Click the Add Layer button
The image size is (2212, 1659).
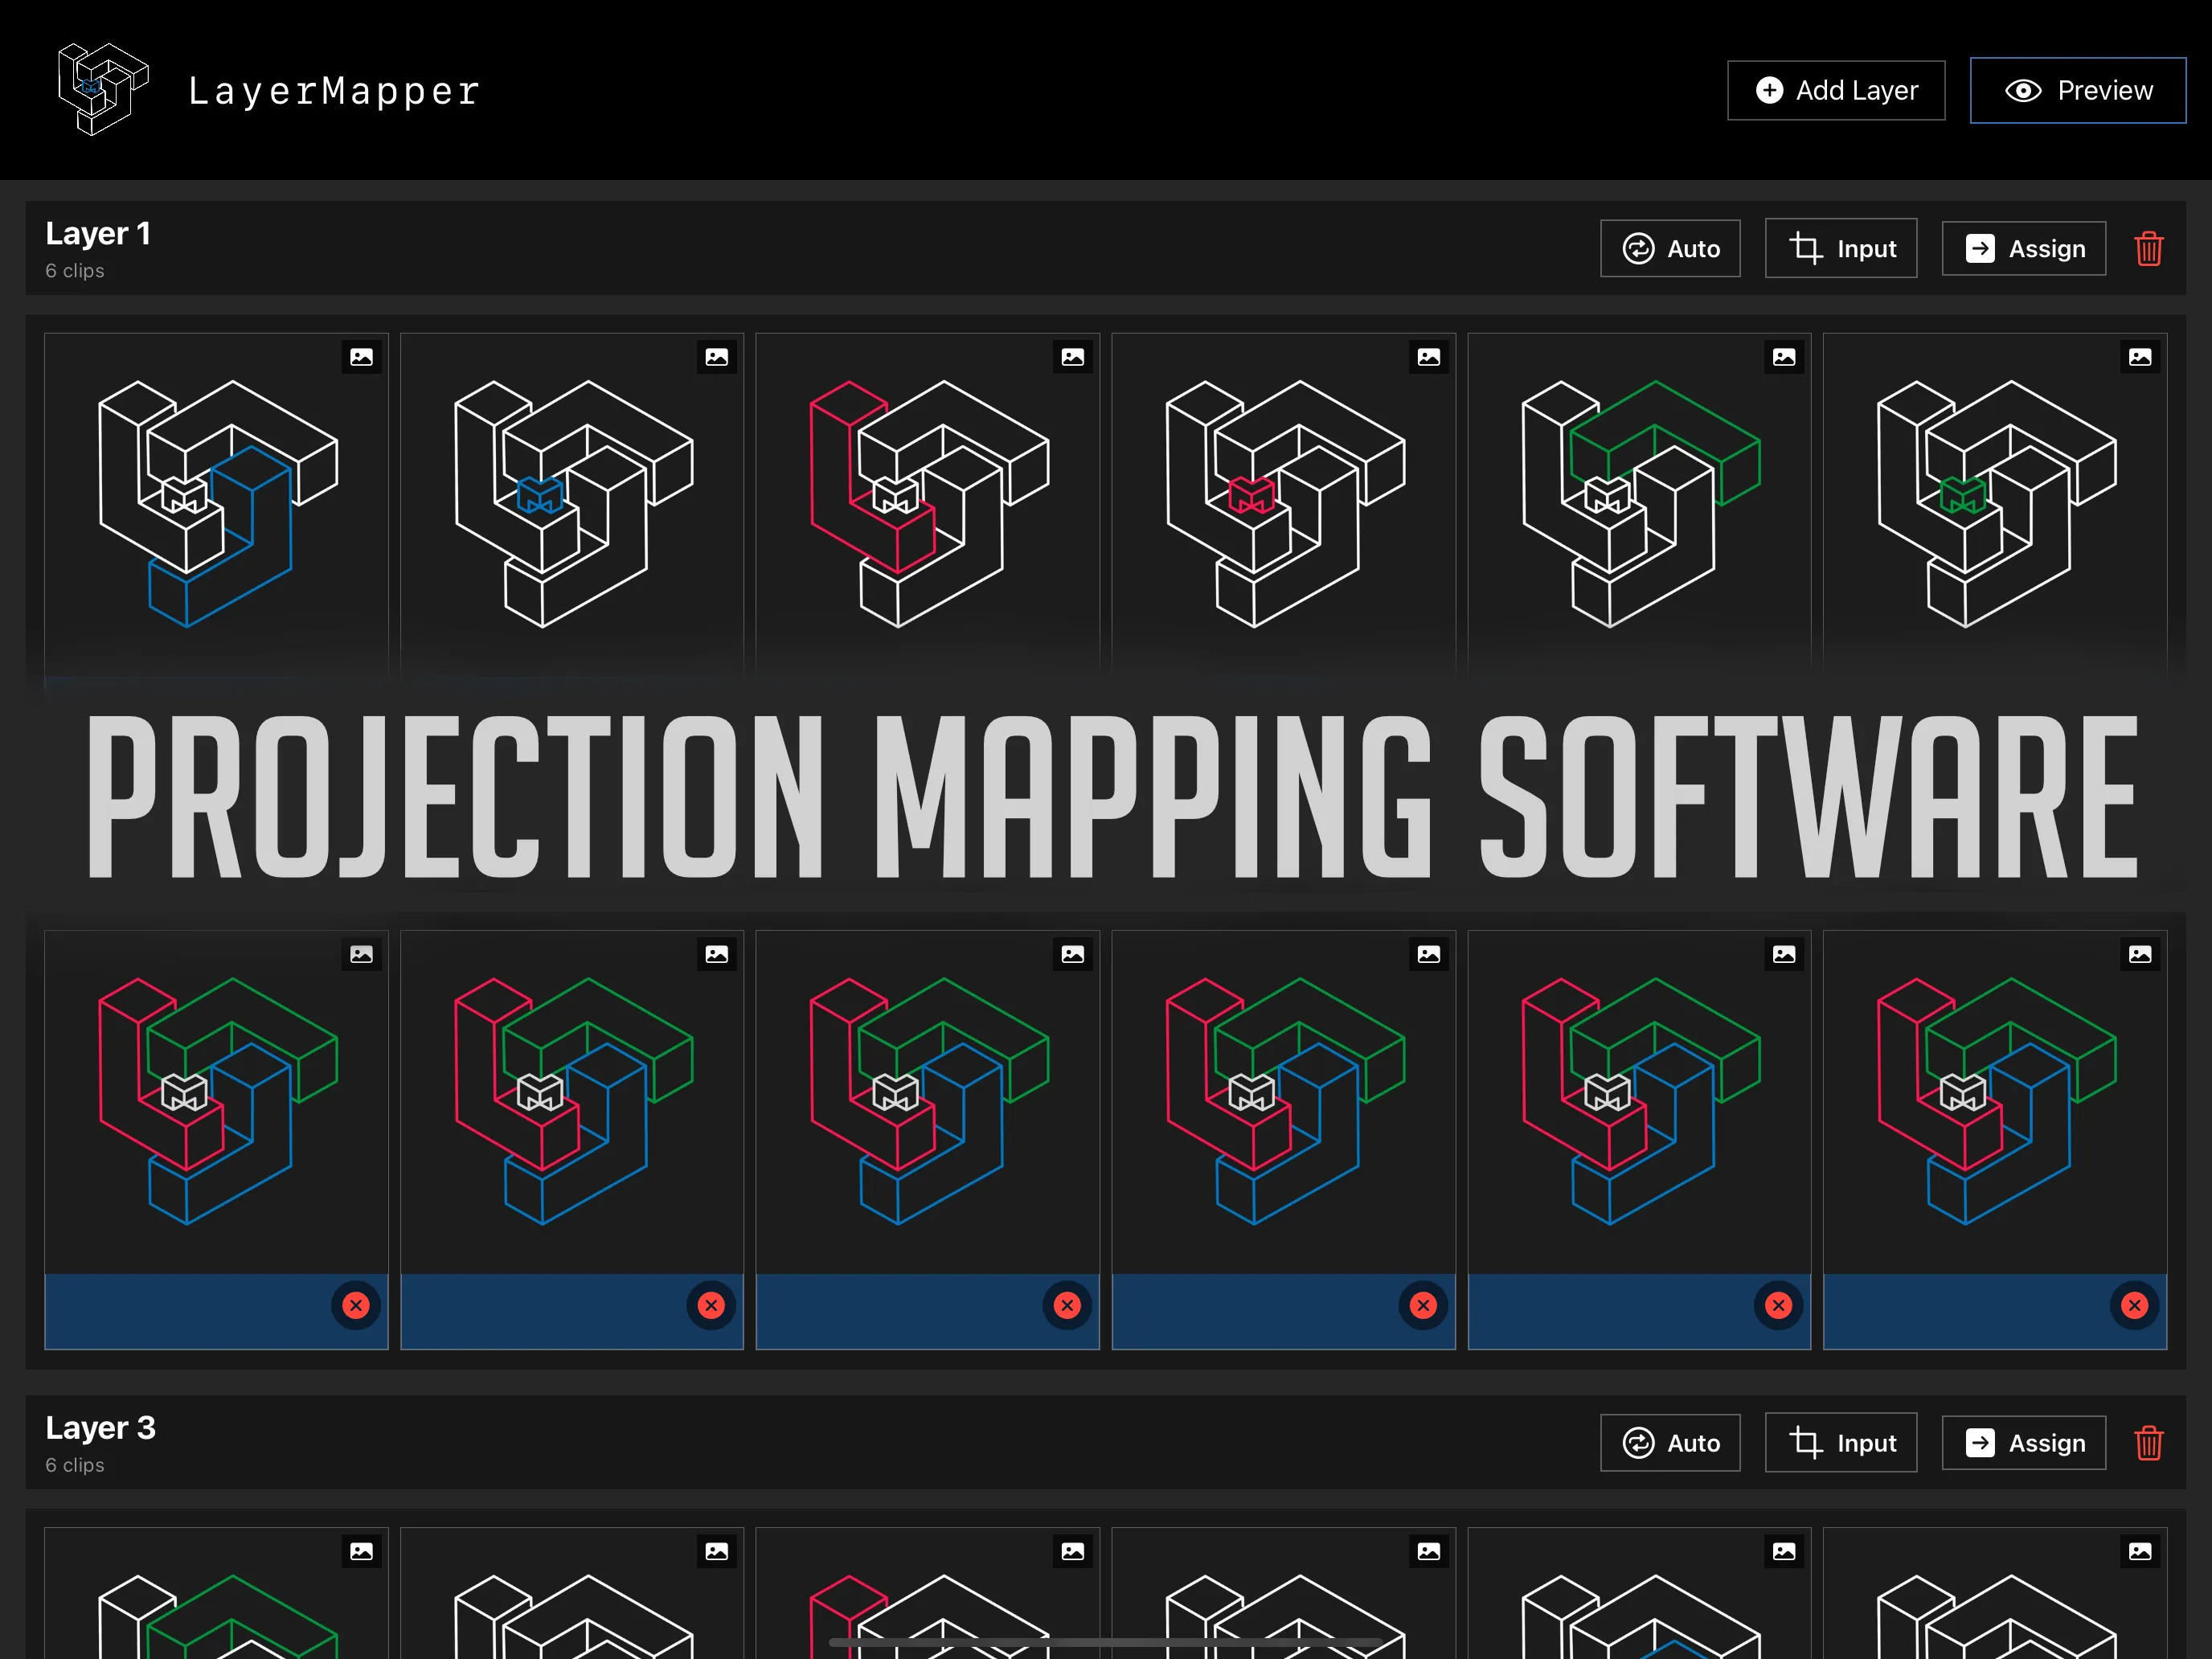1836,91
